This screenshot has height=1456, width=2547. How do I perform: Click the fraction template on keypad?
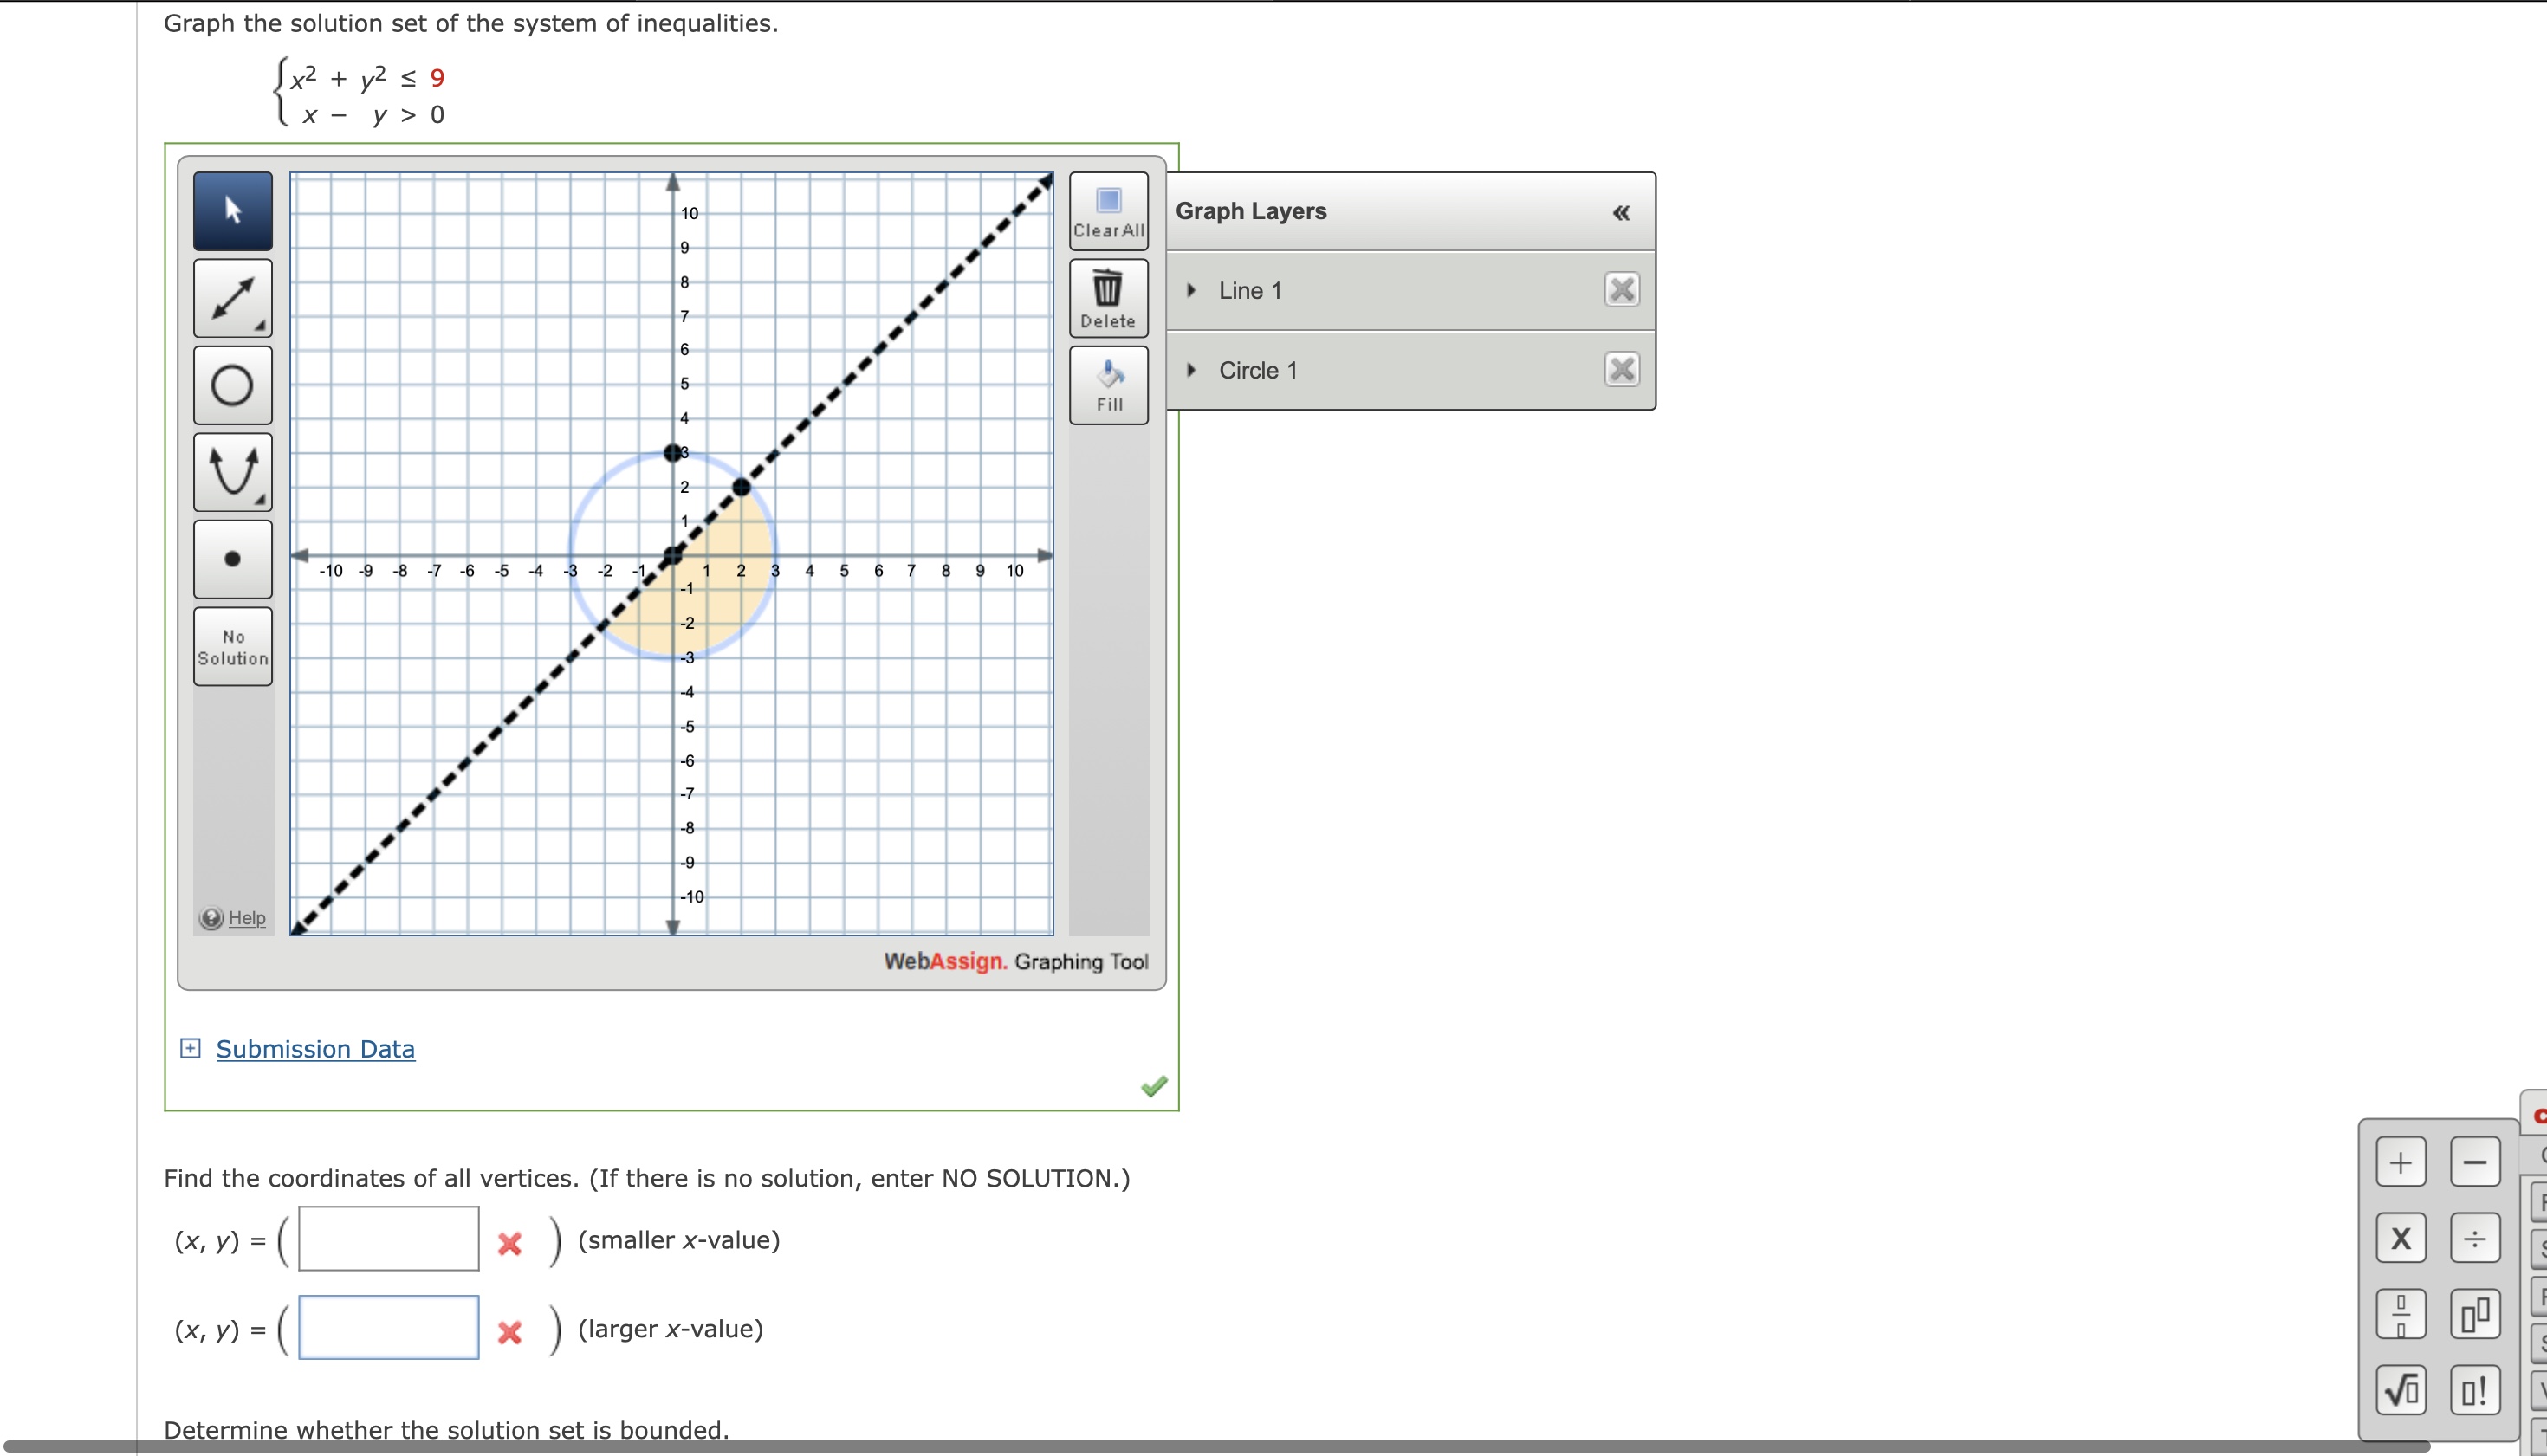pos(2402,1313)
